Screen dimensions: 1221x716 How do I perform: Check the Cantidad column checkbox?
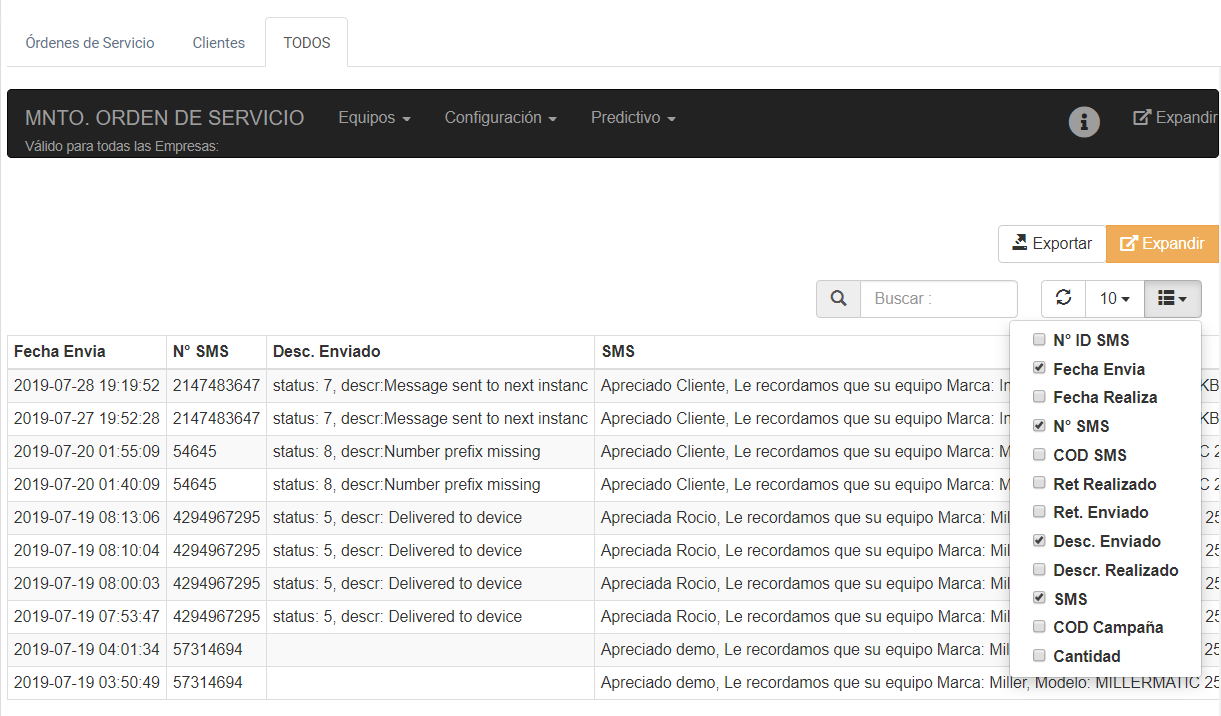1039,656
